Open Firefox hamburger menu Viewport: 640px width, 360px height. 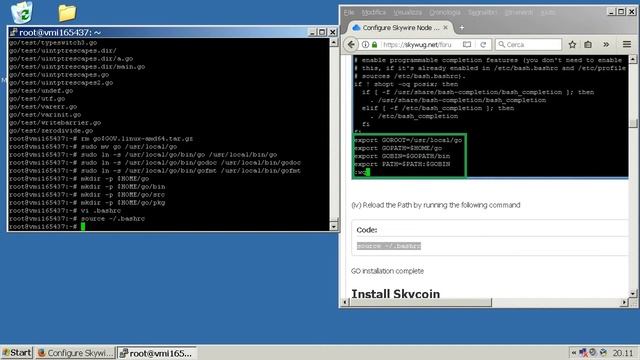[x=627, y=44]
